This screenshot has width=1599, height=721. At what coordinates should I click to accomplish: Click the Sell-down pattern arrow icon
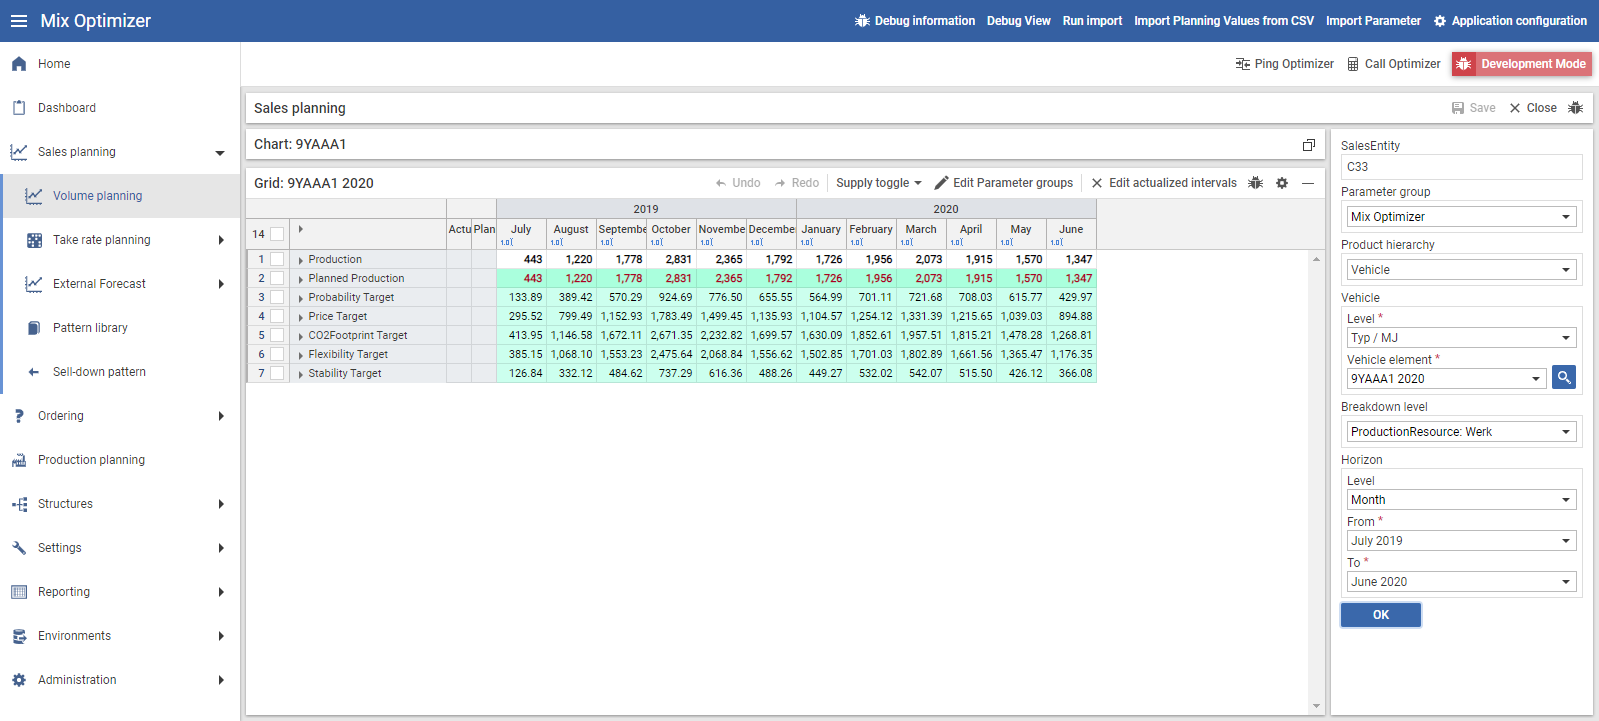coord(34,372)
